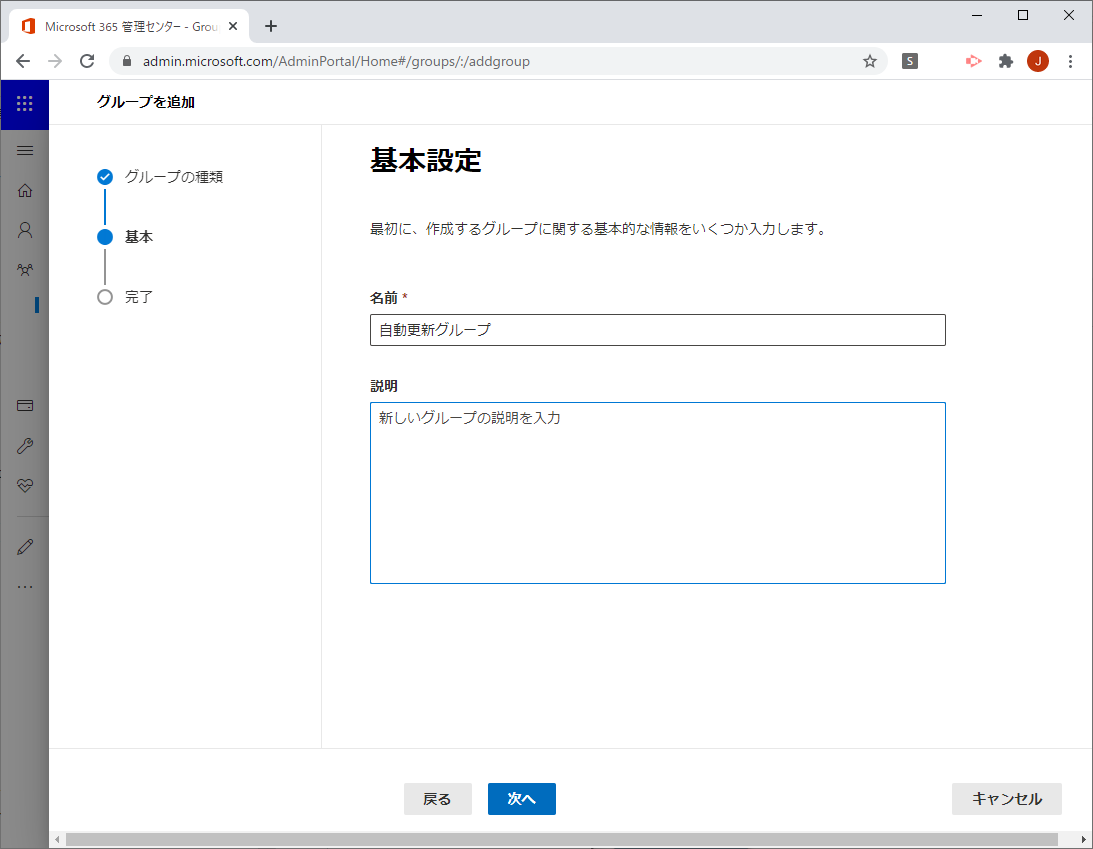1093x849 pixels.
Task: Click the 次へ button
Action: [x=521, y=799]
